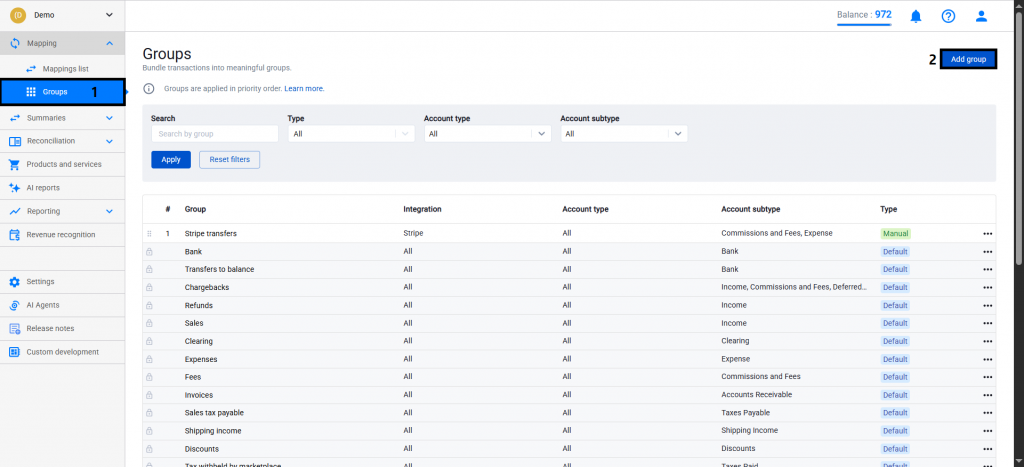The width and height of the screenshot is (1024, 467).
Task: Open the Account type filter dropdown
Action: 487,133
